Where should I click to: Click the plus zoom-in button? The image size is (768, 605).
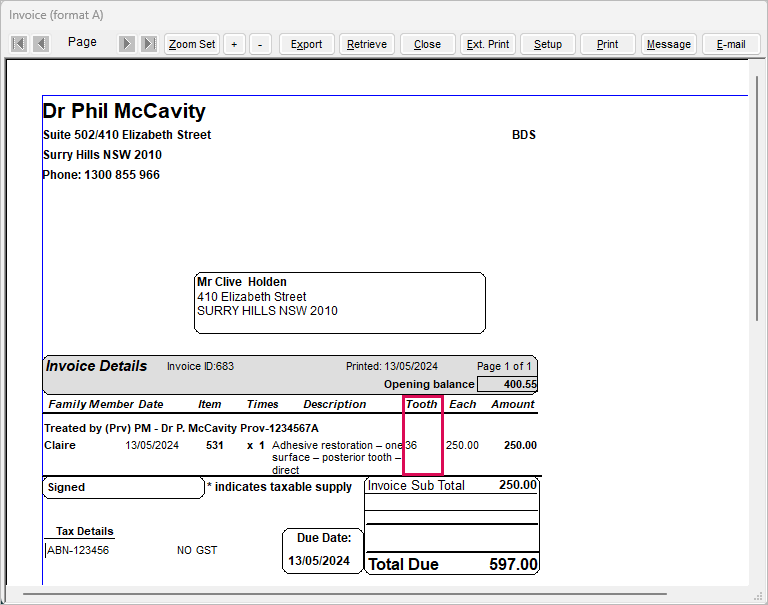pyautogui.click(x=234, y=44)
